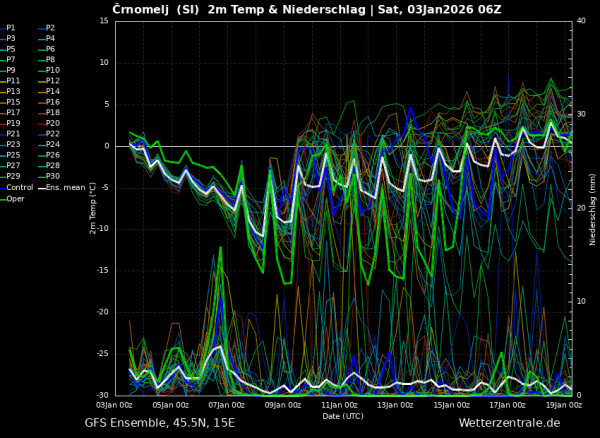The height and width of the screenshot is (438, 600).
Task: Click the -30 temperature axis tick
Action: click(103, 395)
